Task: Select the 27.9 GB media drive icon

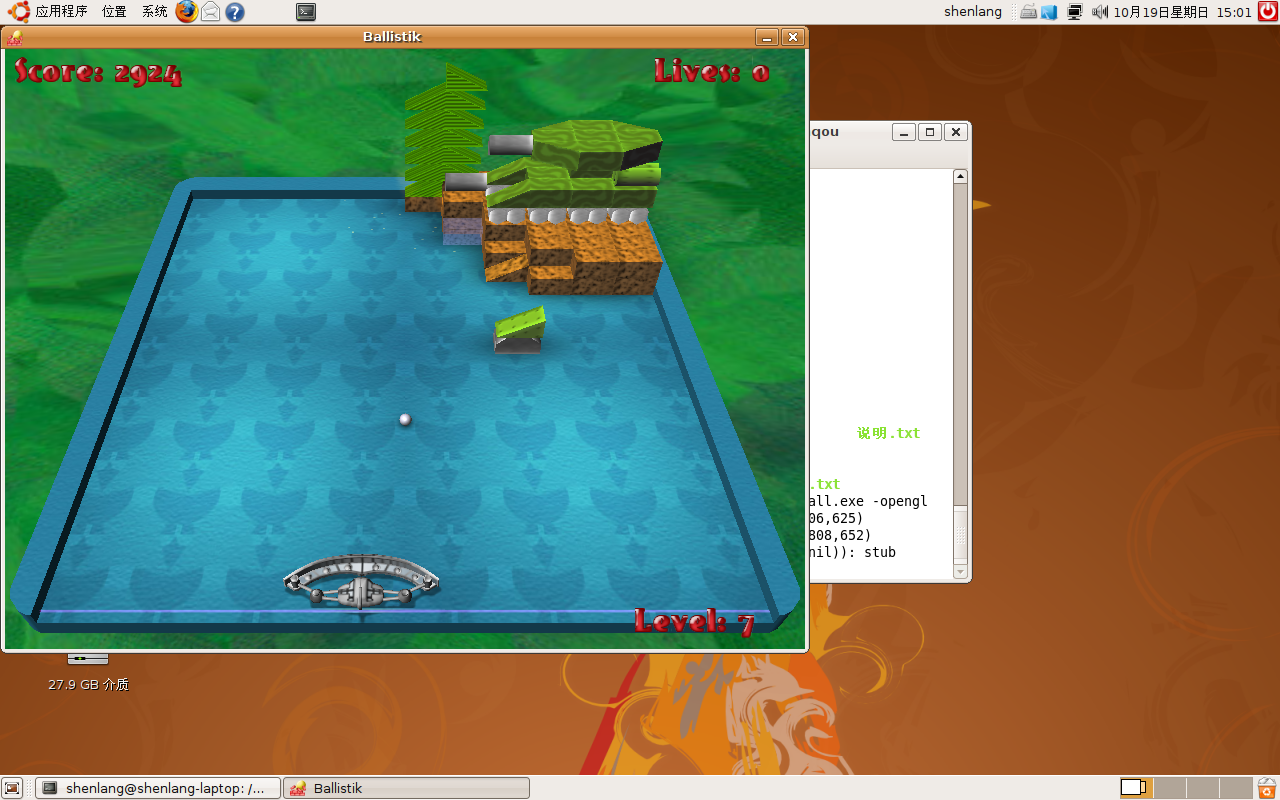Action: point(88,660)
